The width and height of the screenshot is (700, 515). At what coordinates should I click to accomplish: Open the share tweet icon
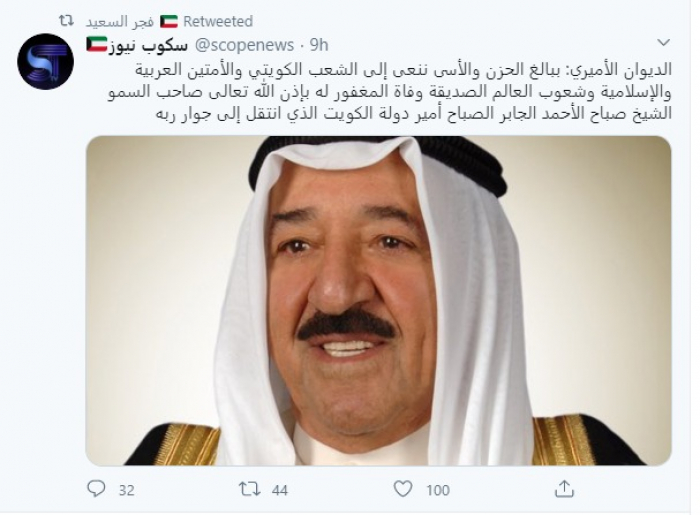564,489
